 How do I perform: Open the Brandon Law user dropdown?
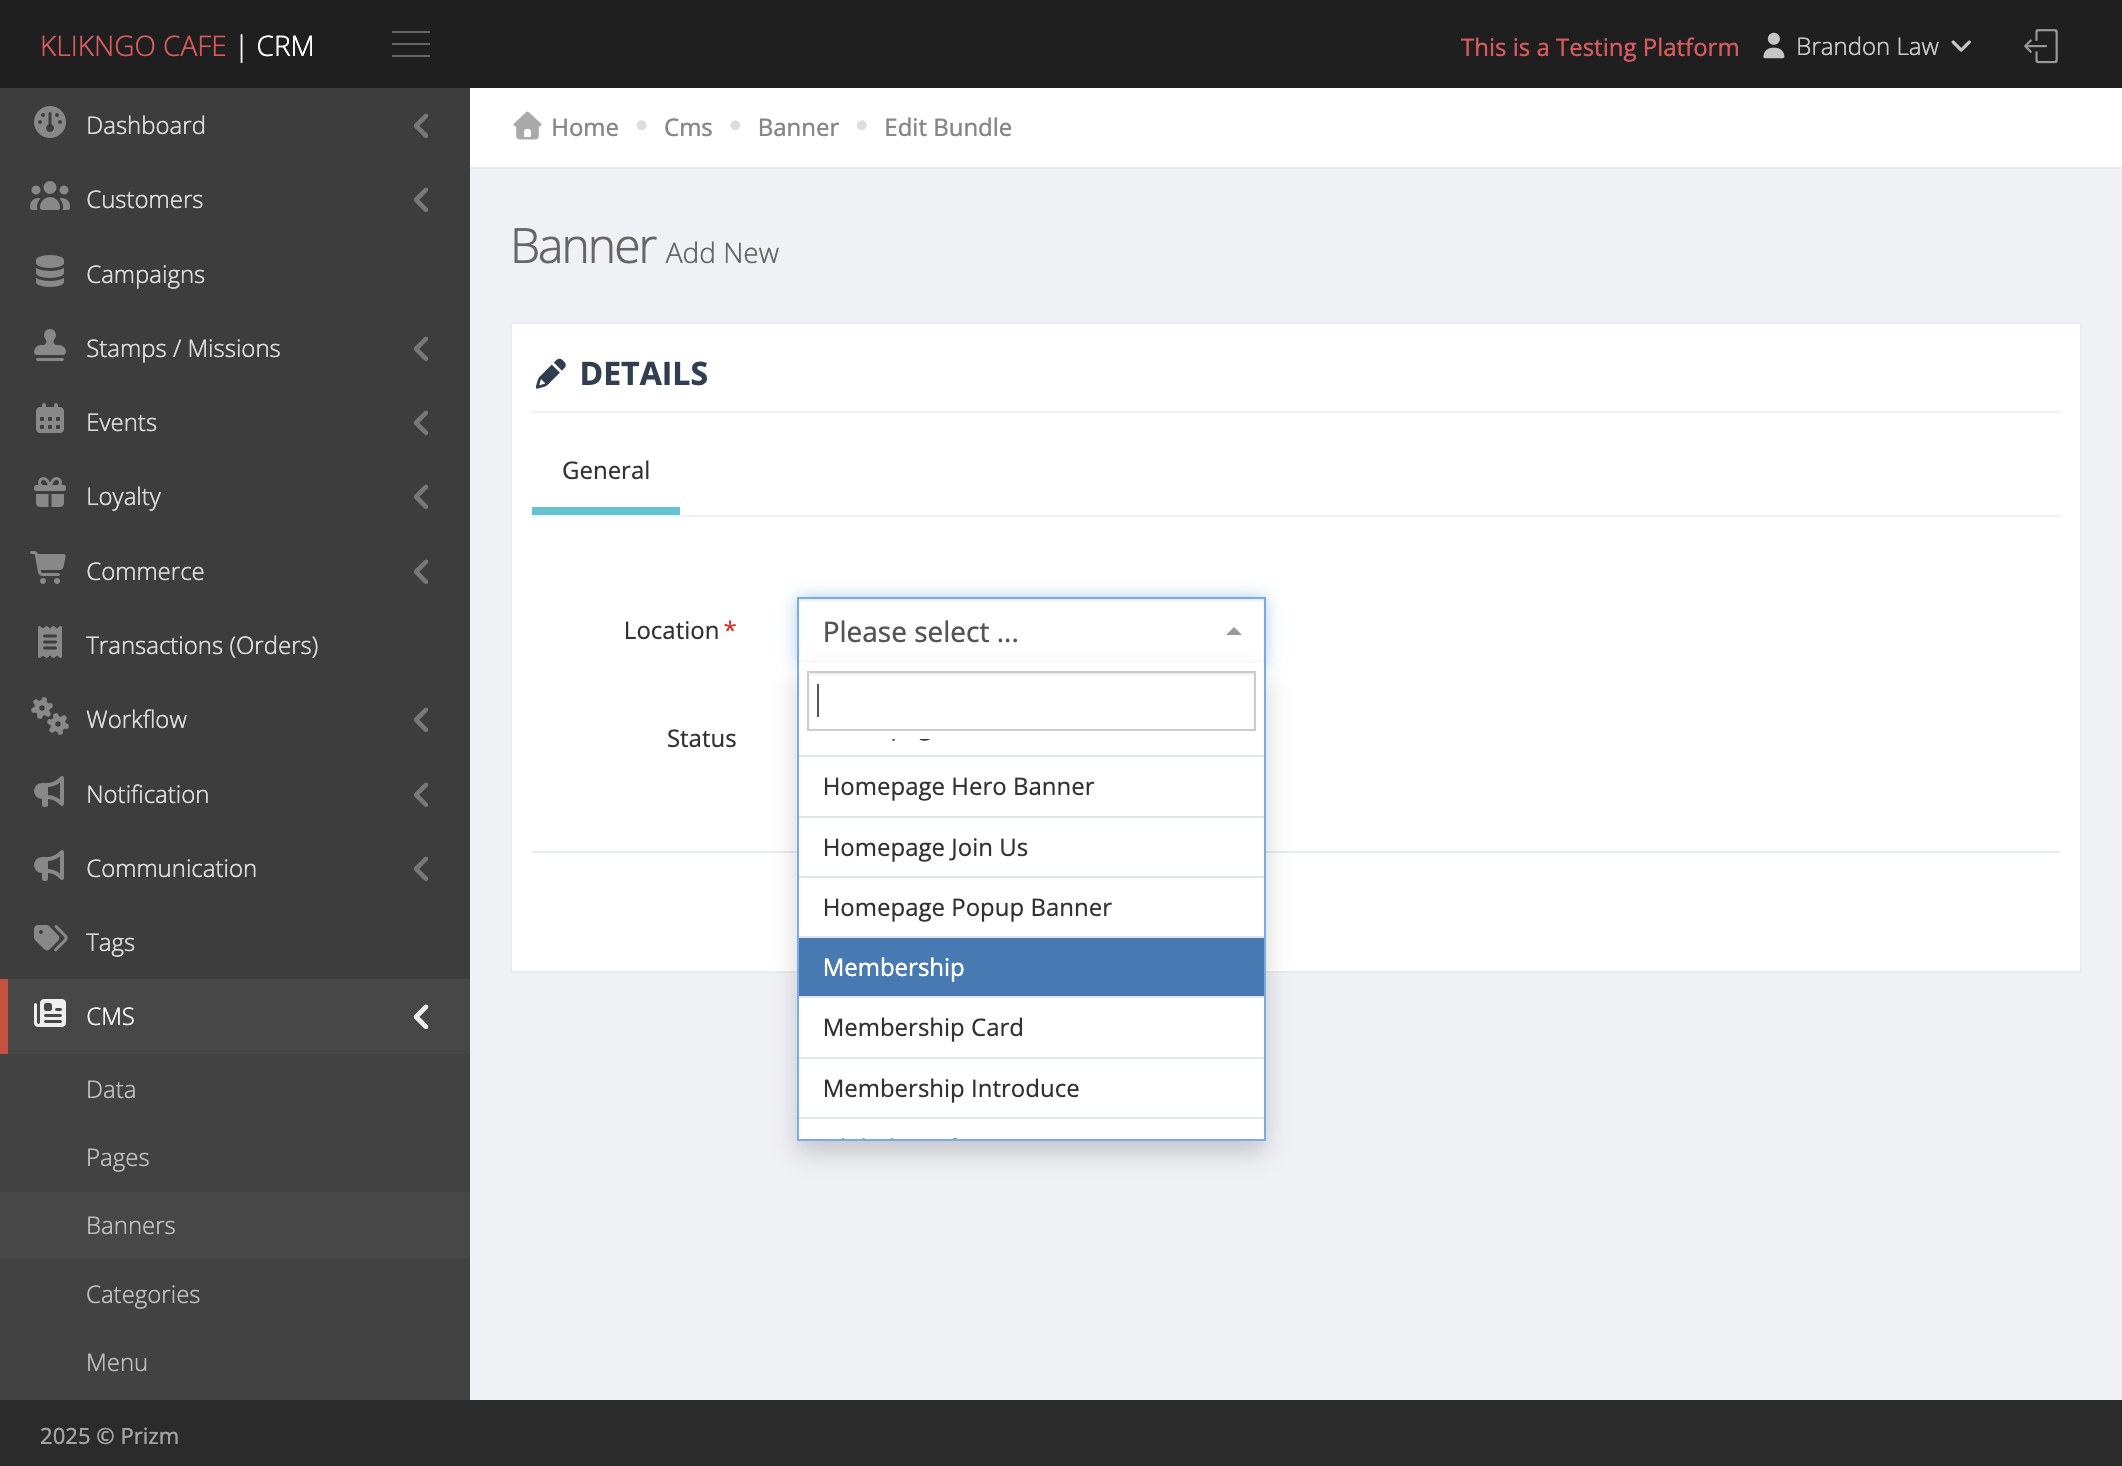[x=1867, y=46]
